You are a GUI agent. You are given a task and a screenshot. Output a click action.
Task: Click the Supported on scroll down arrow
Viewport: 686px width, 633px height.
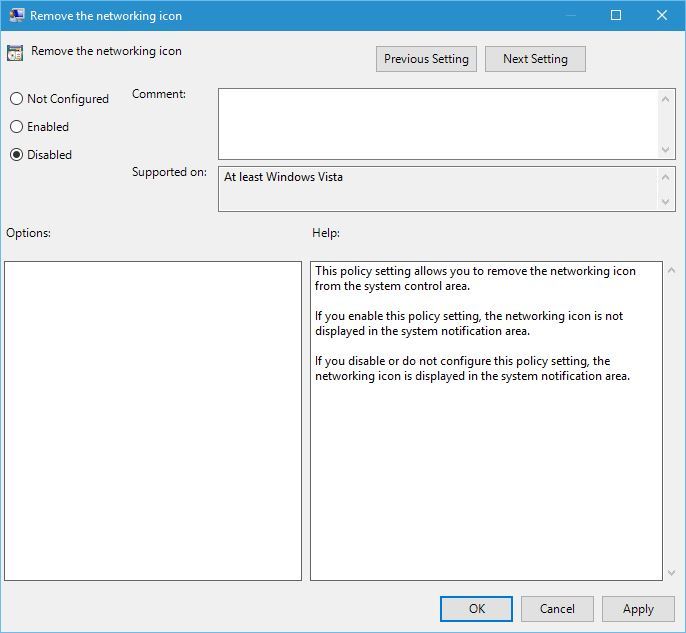click(x=665, y=202)
